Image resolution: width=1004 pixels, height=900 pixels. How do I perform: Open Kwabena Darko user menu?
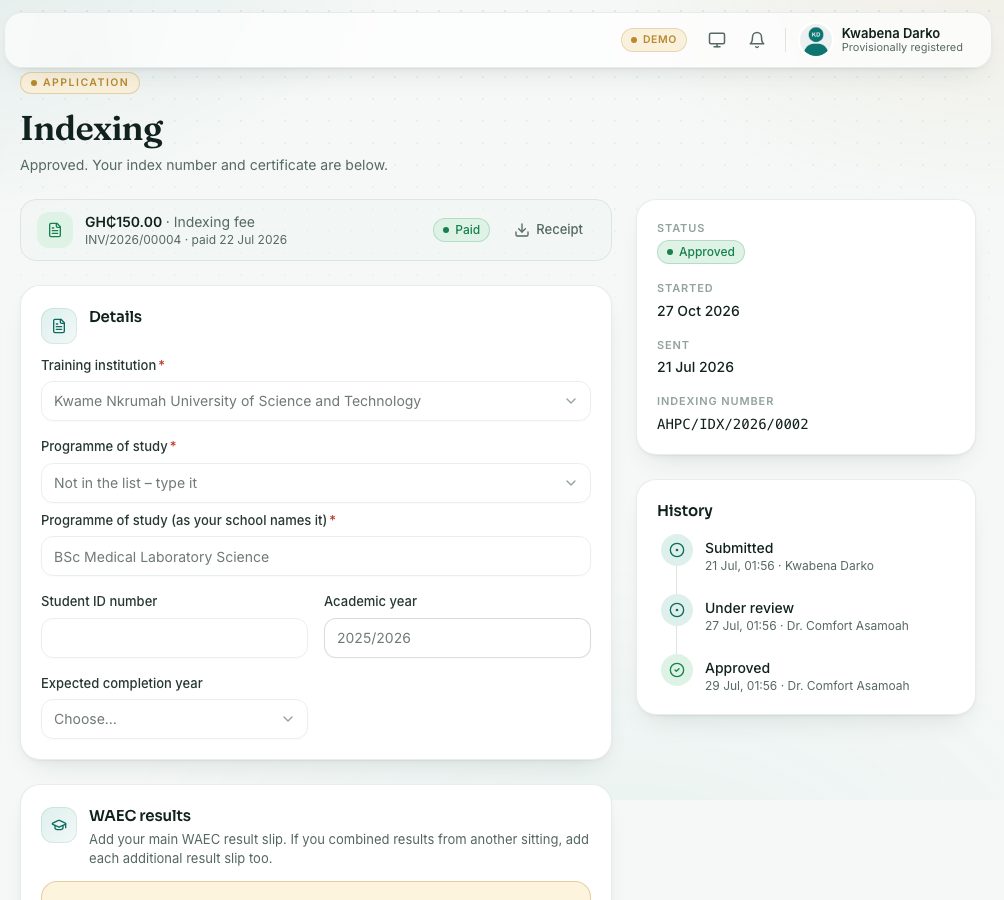point(882,40)
